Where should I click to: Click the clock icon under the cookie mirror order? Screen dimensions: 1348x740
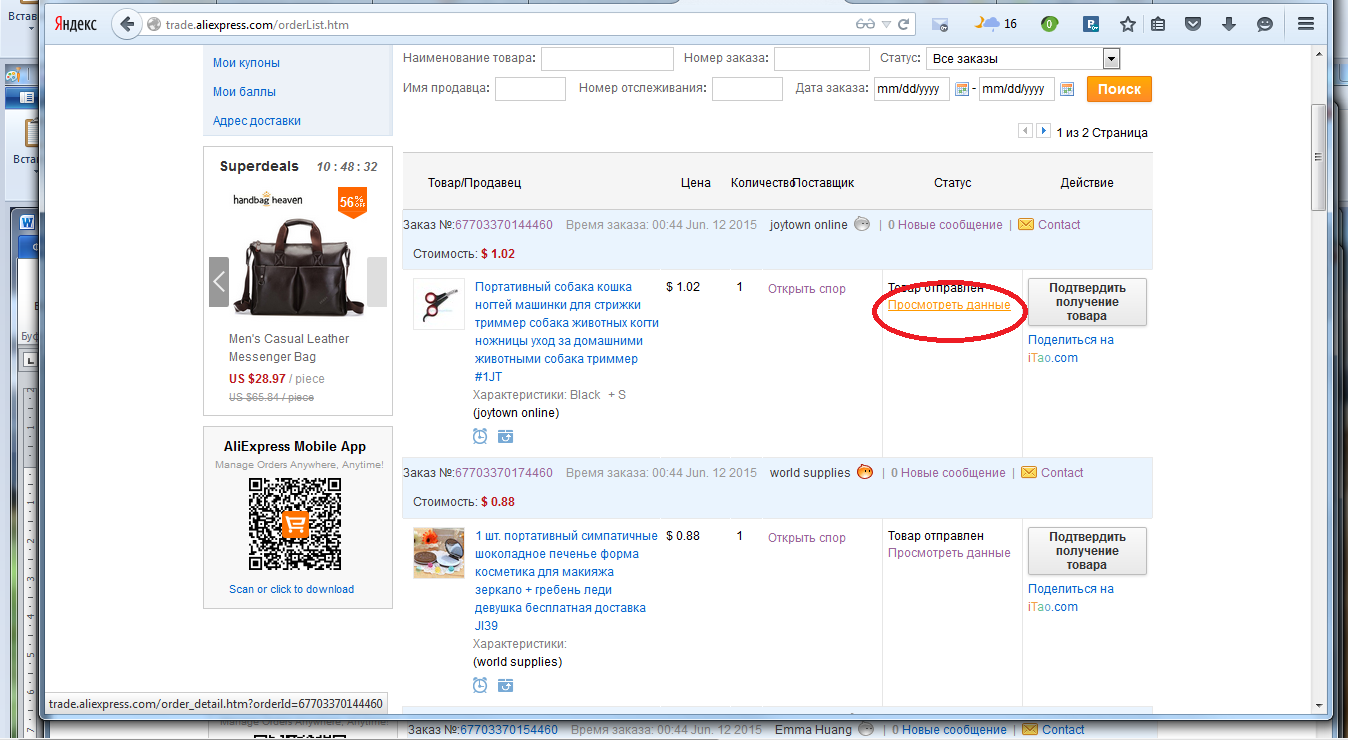[480, 685]
